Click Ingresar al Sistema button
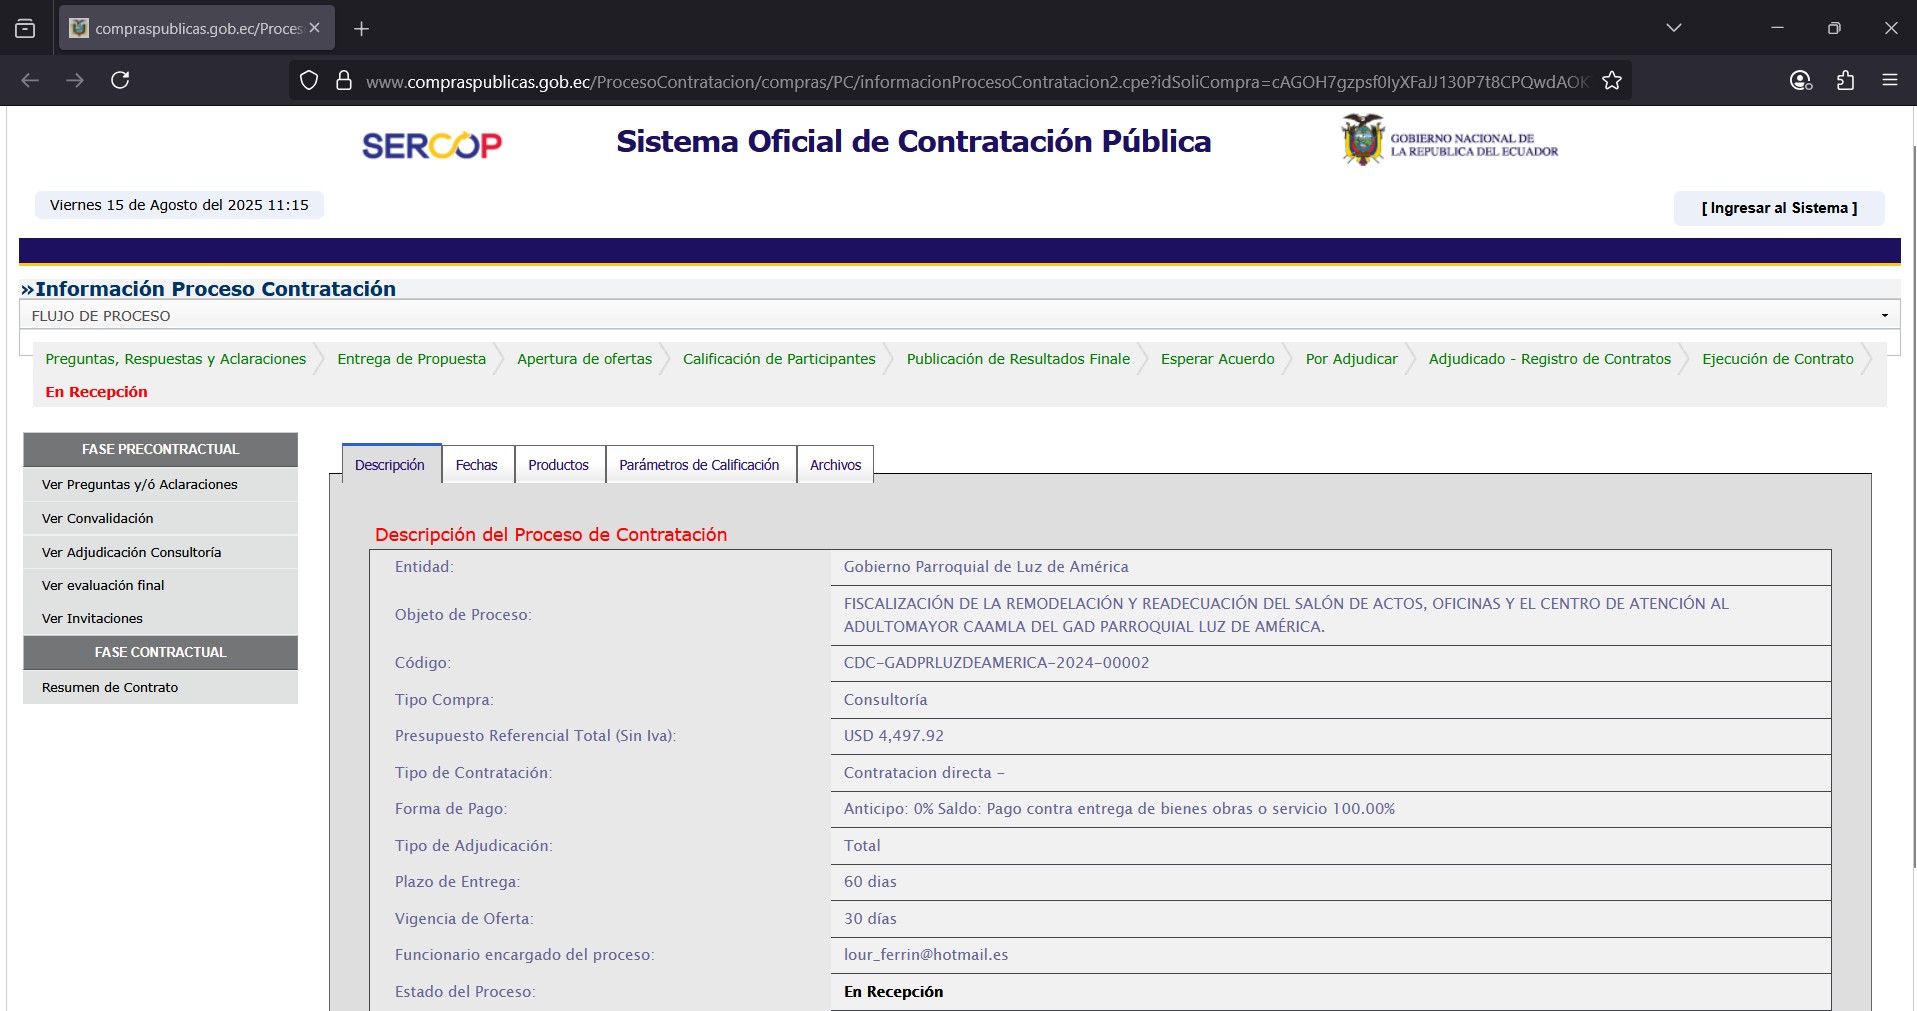 tap(1778, 208)
